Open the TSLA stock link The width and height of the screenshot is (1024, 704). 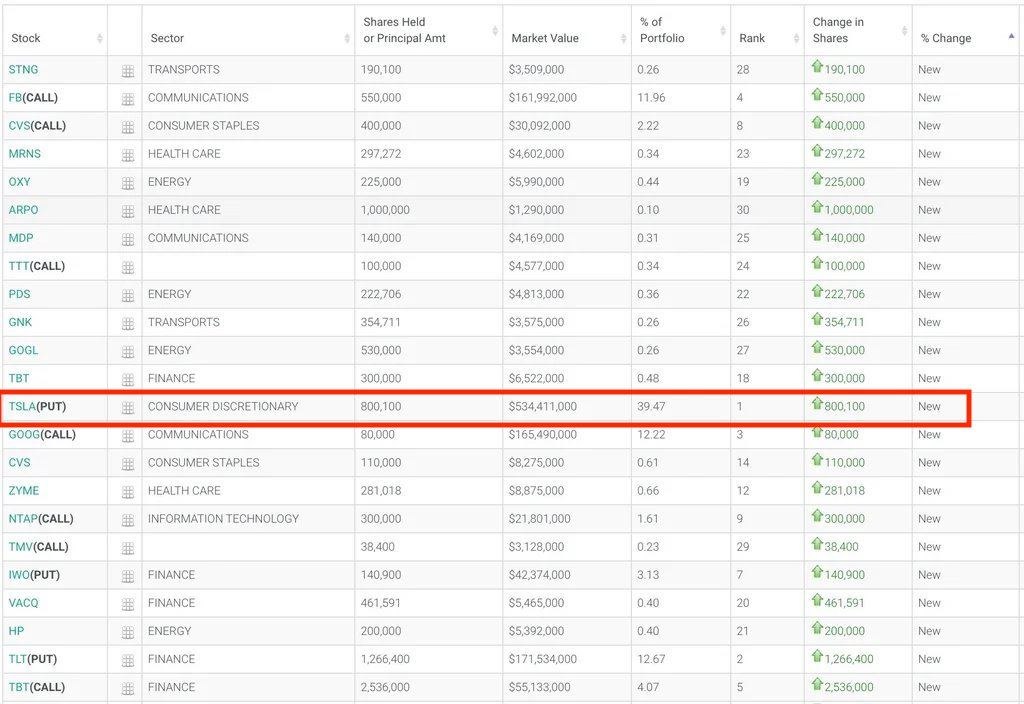click(22, 407)
